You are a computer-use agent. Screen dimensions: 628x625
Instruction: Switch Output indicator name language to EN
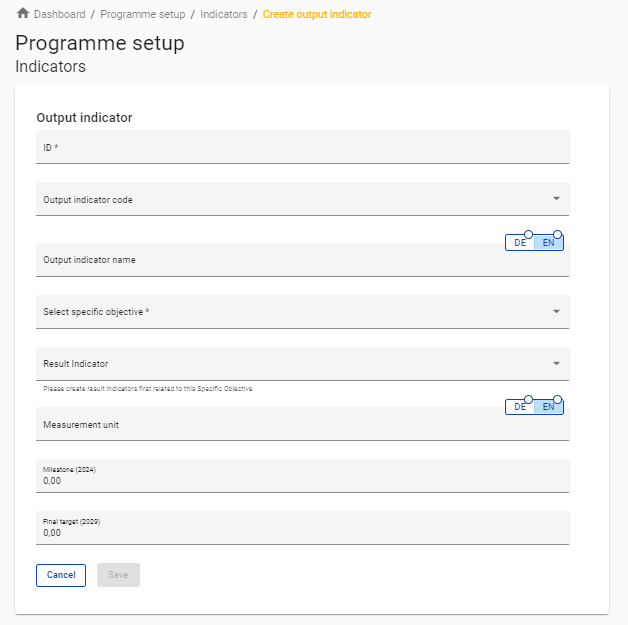548,243
